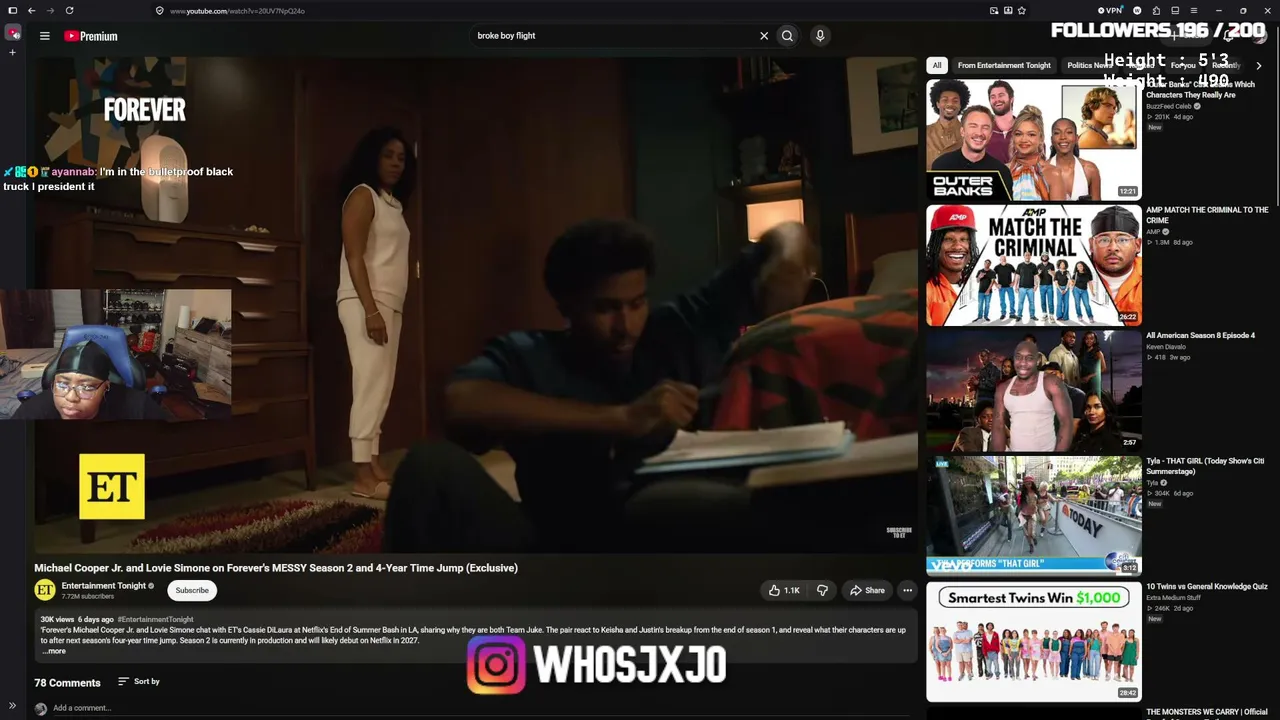
Task: Expand the browser sidebar with double chevron
Action: tap(12, 705)
